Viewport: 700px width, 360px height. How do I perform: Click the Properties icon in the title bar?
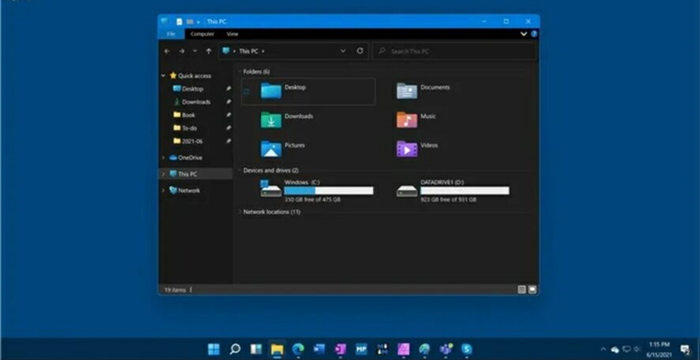coord(179,21)
